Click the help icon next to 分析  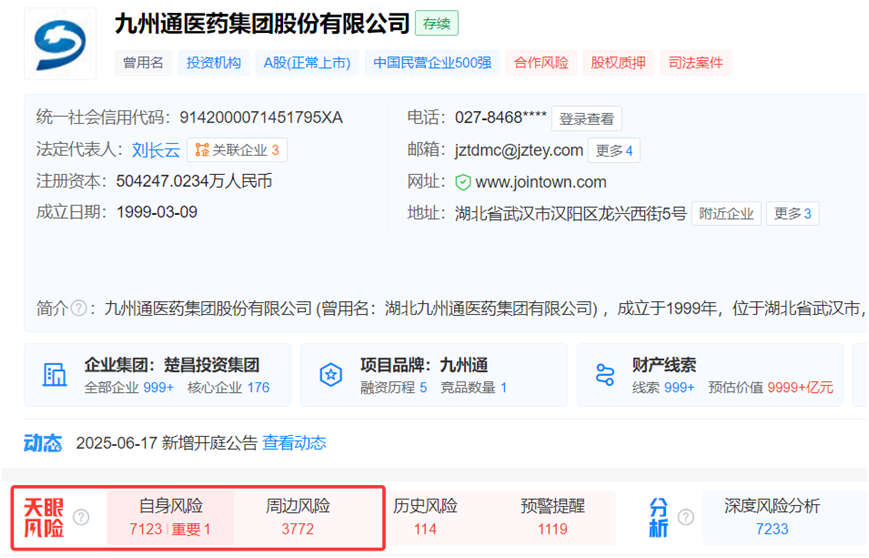point(686,517)
